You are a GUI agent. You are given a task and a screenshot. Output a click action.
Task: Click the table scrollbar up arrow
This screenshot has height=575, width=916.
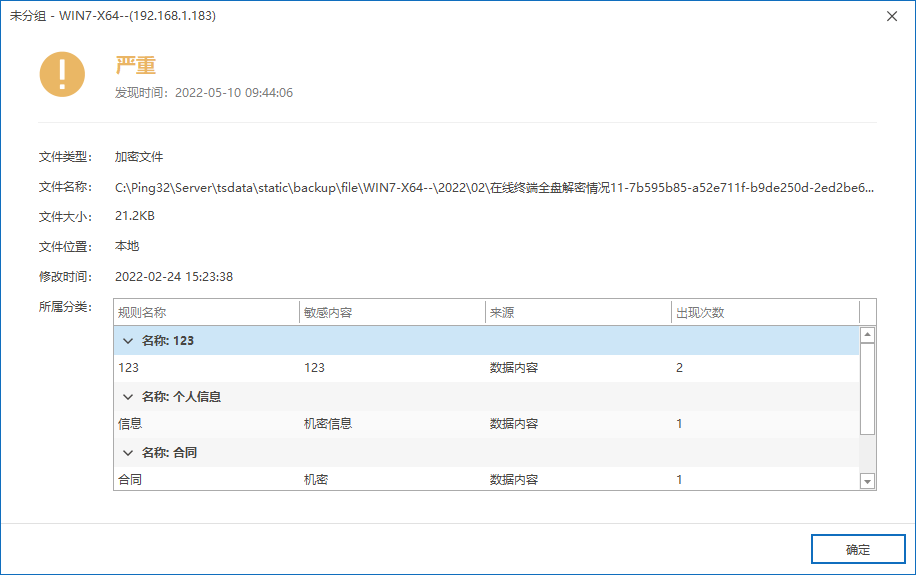[x=868, y=335]
